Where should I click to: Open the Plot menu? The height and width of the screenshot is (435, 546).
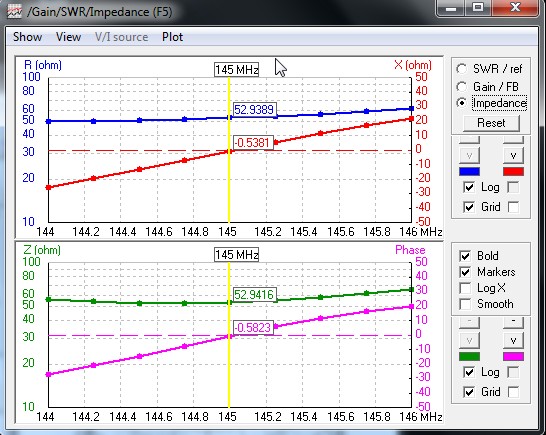tap(172, 37)
